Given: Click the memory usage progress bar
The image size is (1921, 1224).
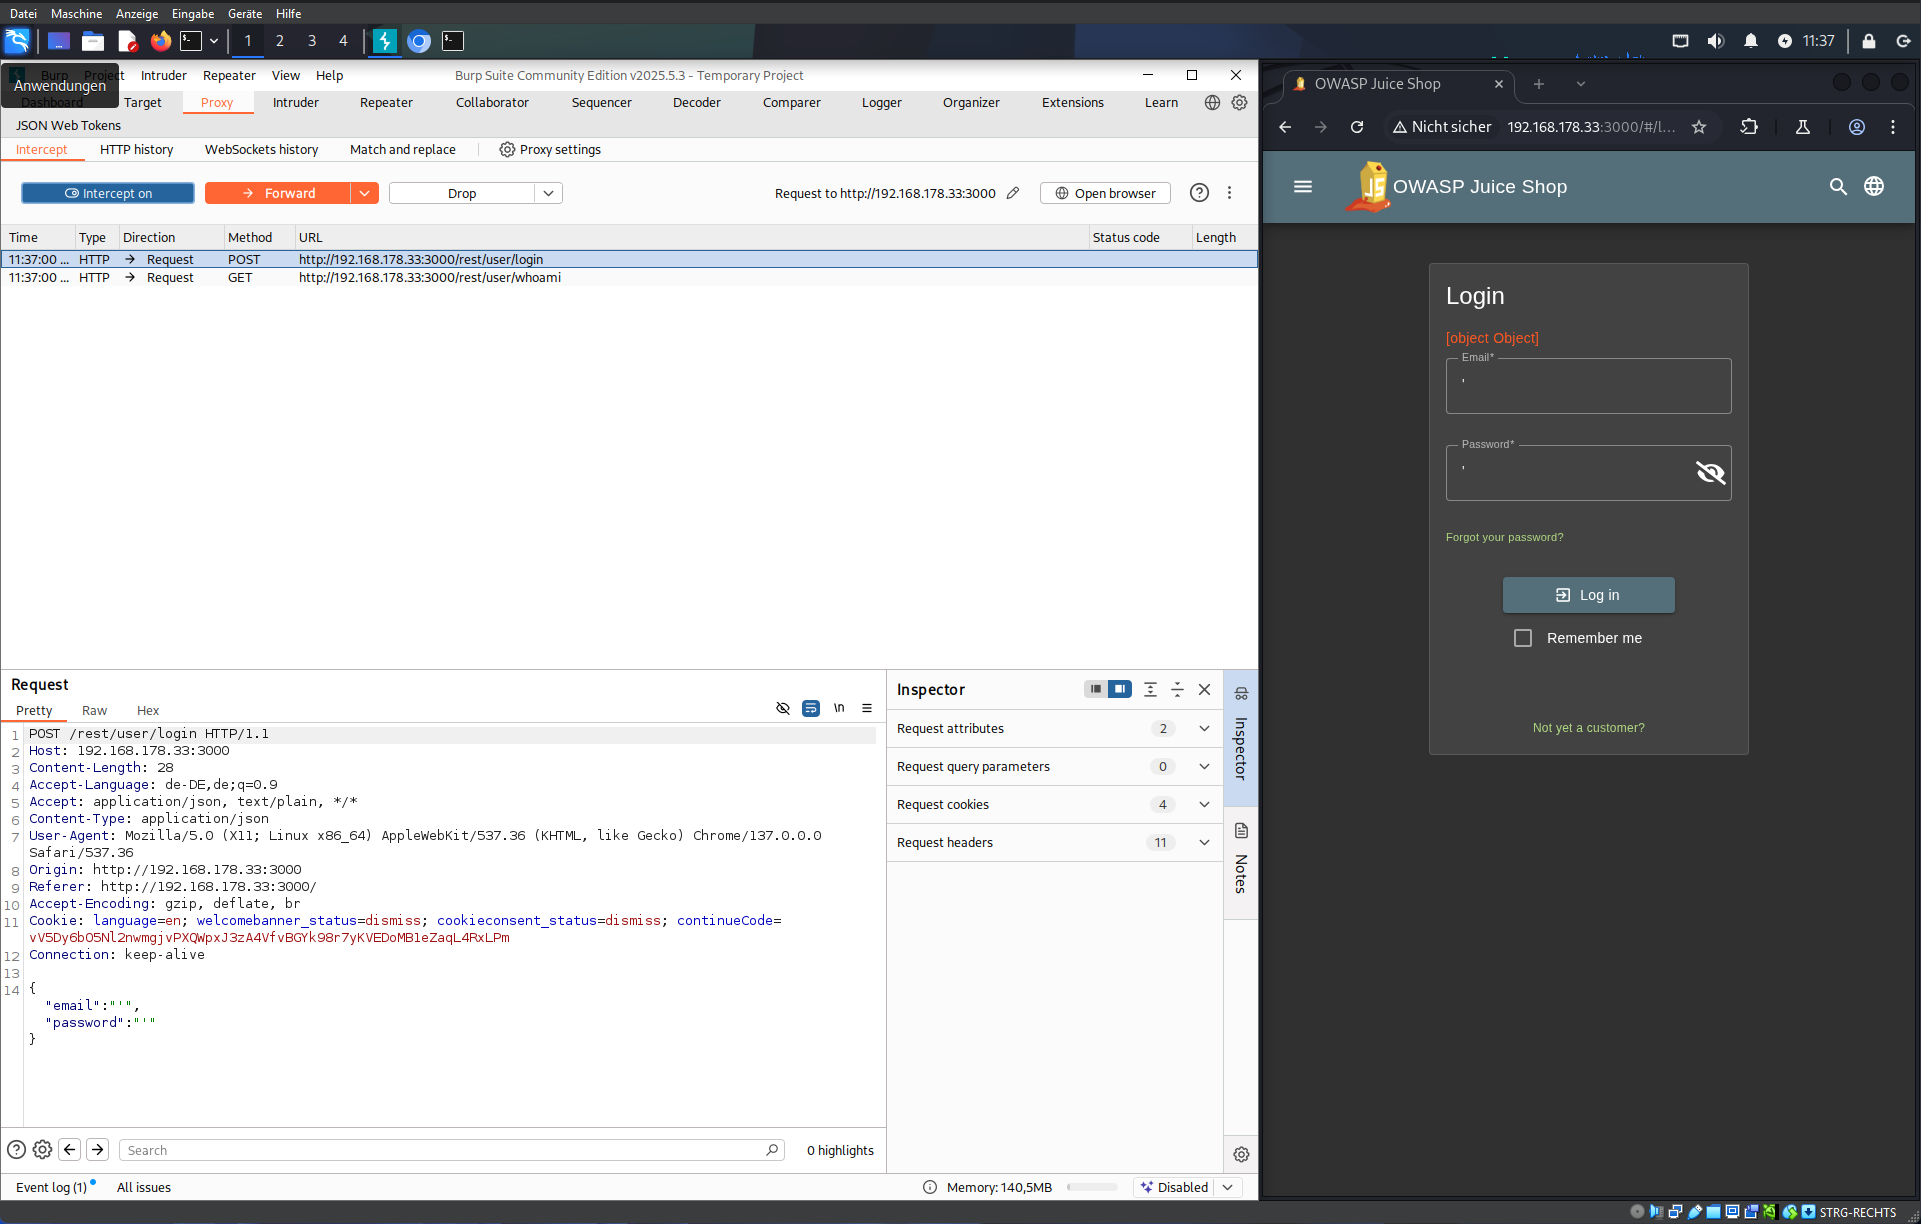Looking at the screenshot, I should click(1092, 1187).
